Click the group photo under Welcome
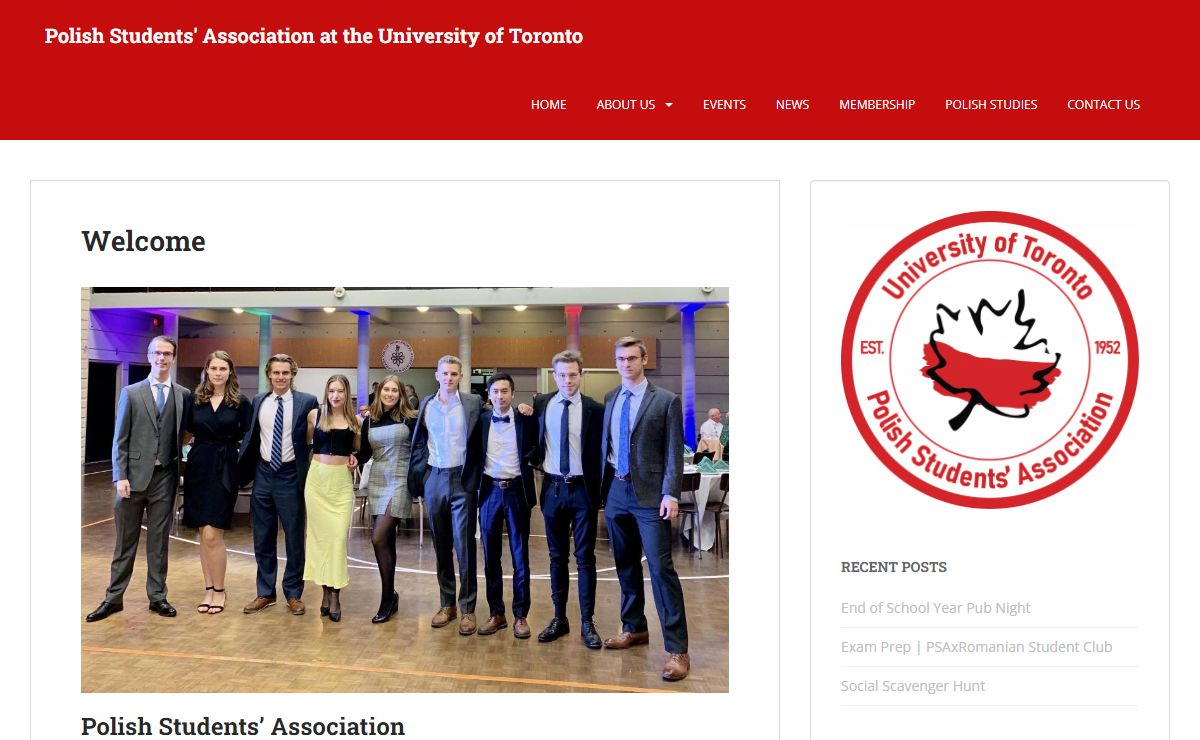The width and height of the screenshot is (1200, 740). (405, 490)
